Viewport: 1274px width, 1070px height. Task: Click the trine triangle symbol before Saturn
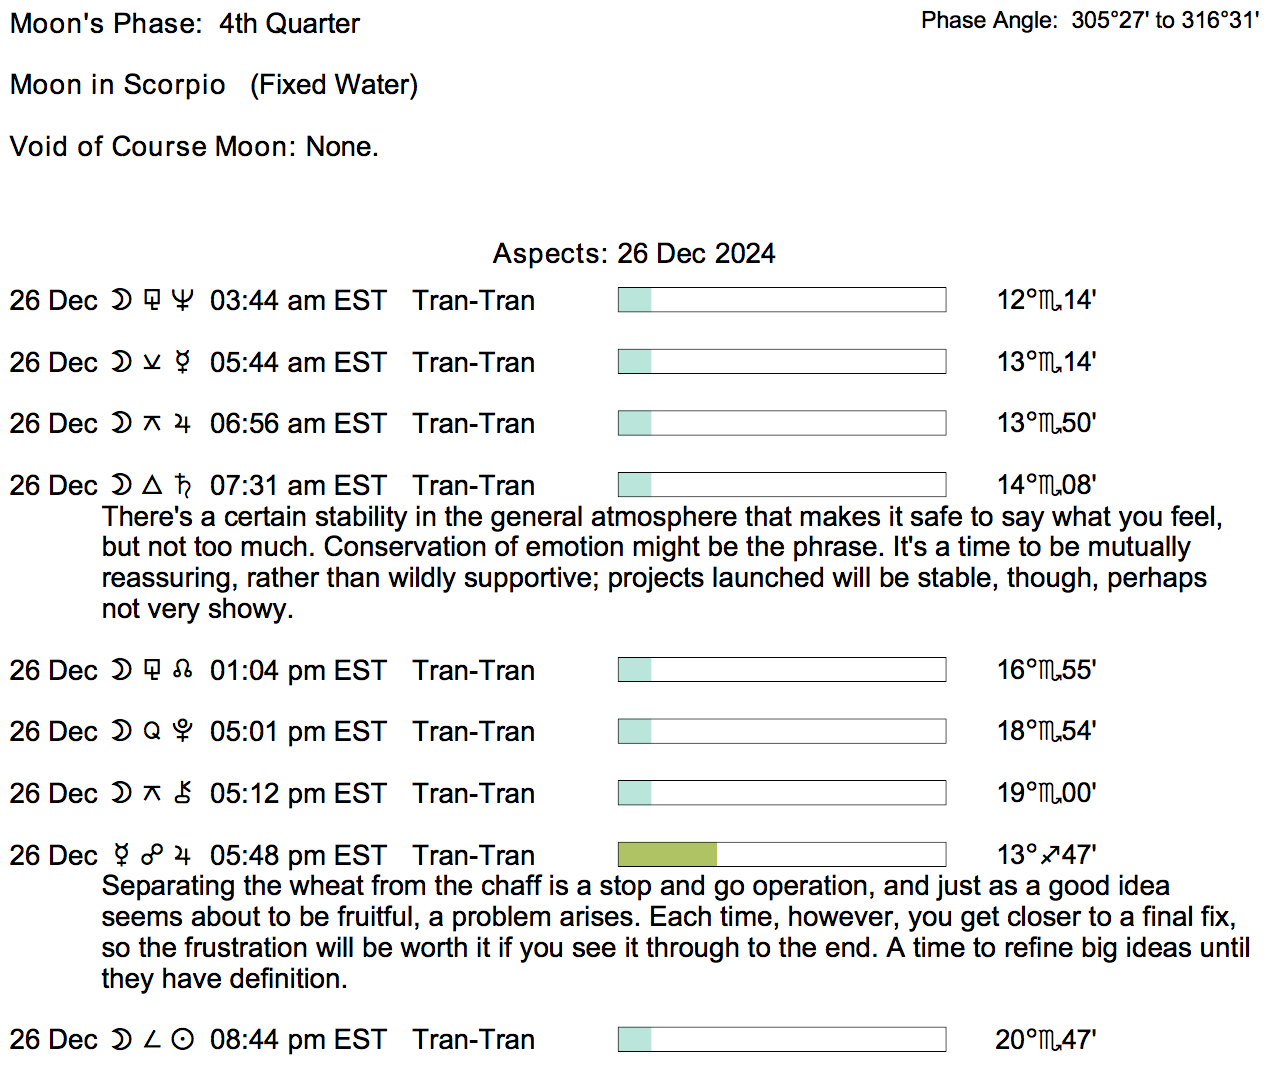point(152,485)
